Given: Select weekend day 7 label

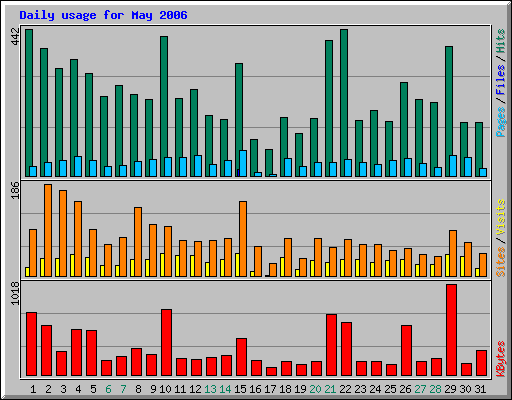Looking at the screenshot, I should point(123,389).
